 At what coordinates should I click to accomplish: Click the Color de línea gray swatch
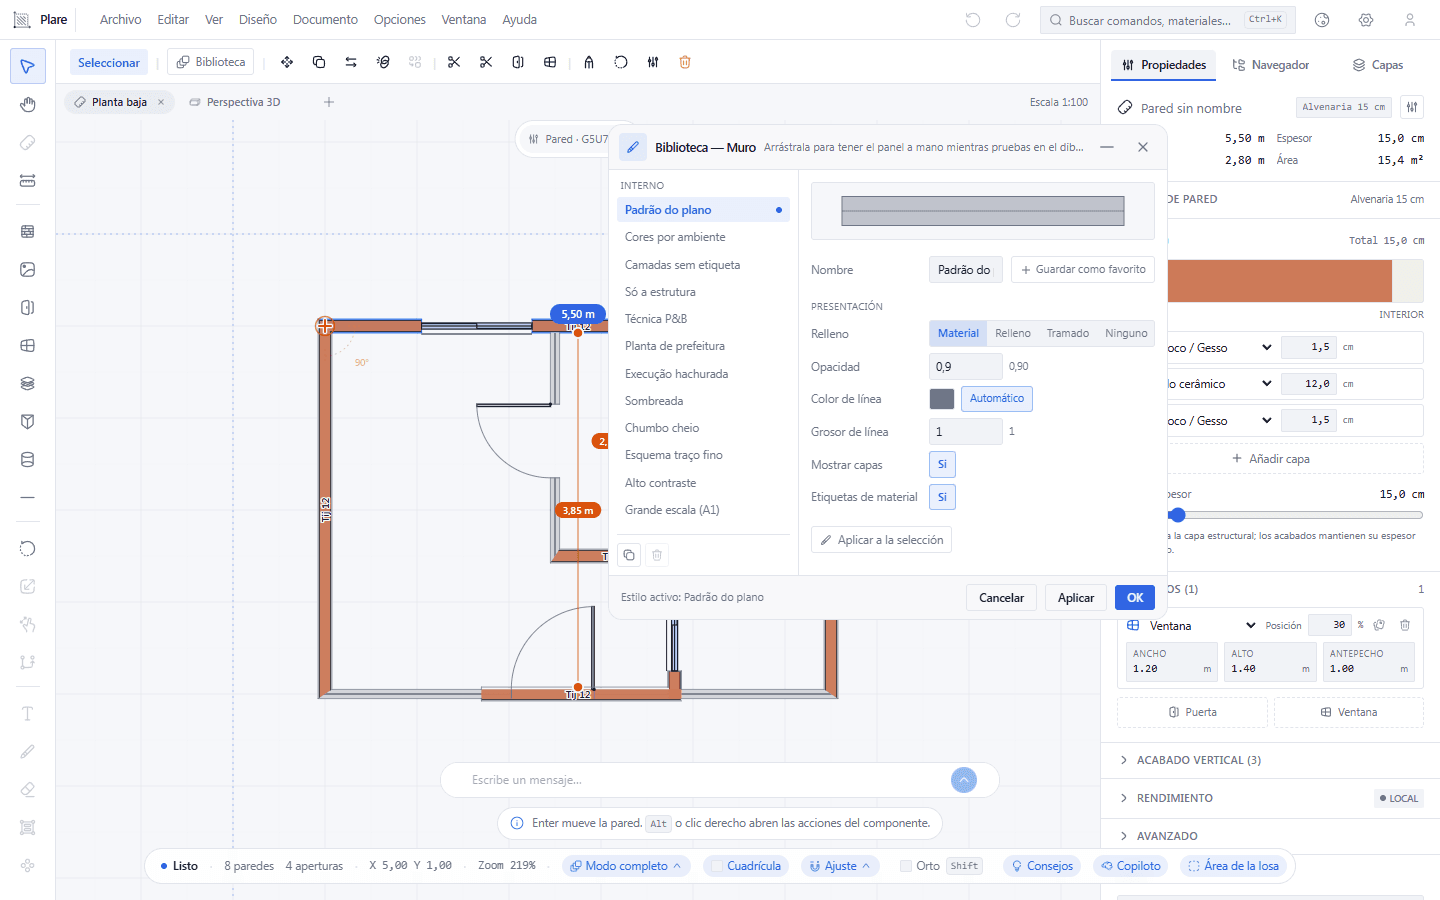(x=942, y=399)
